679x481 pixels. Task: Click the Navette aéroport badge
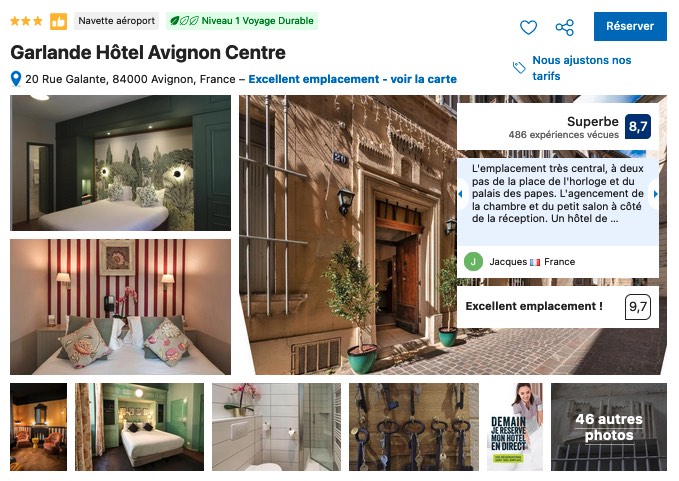click(116, 21)
